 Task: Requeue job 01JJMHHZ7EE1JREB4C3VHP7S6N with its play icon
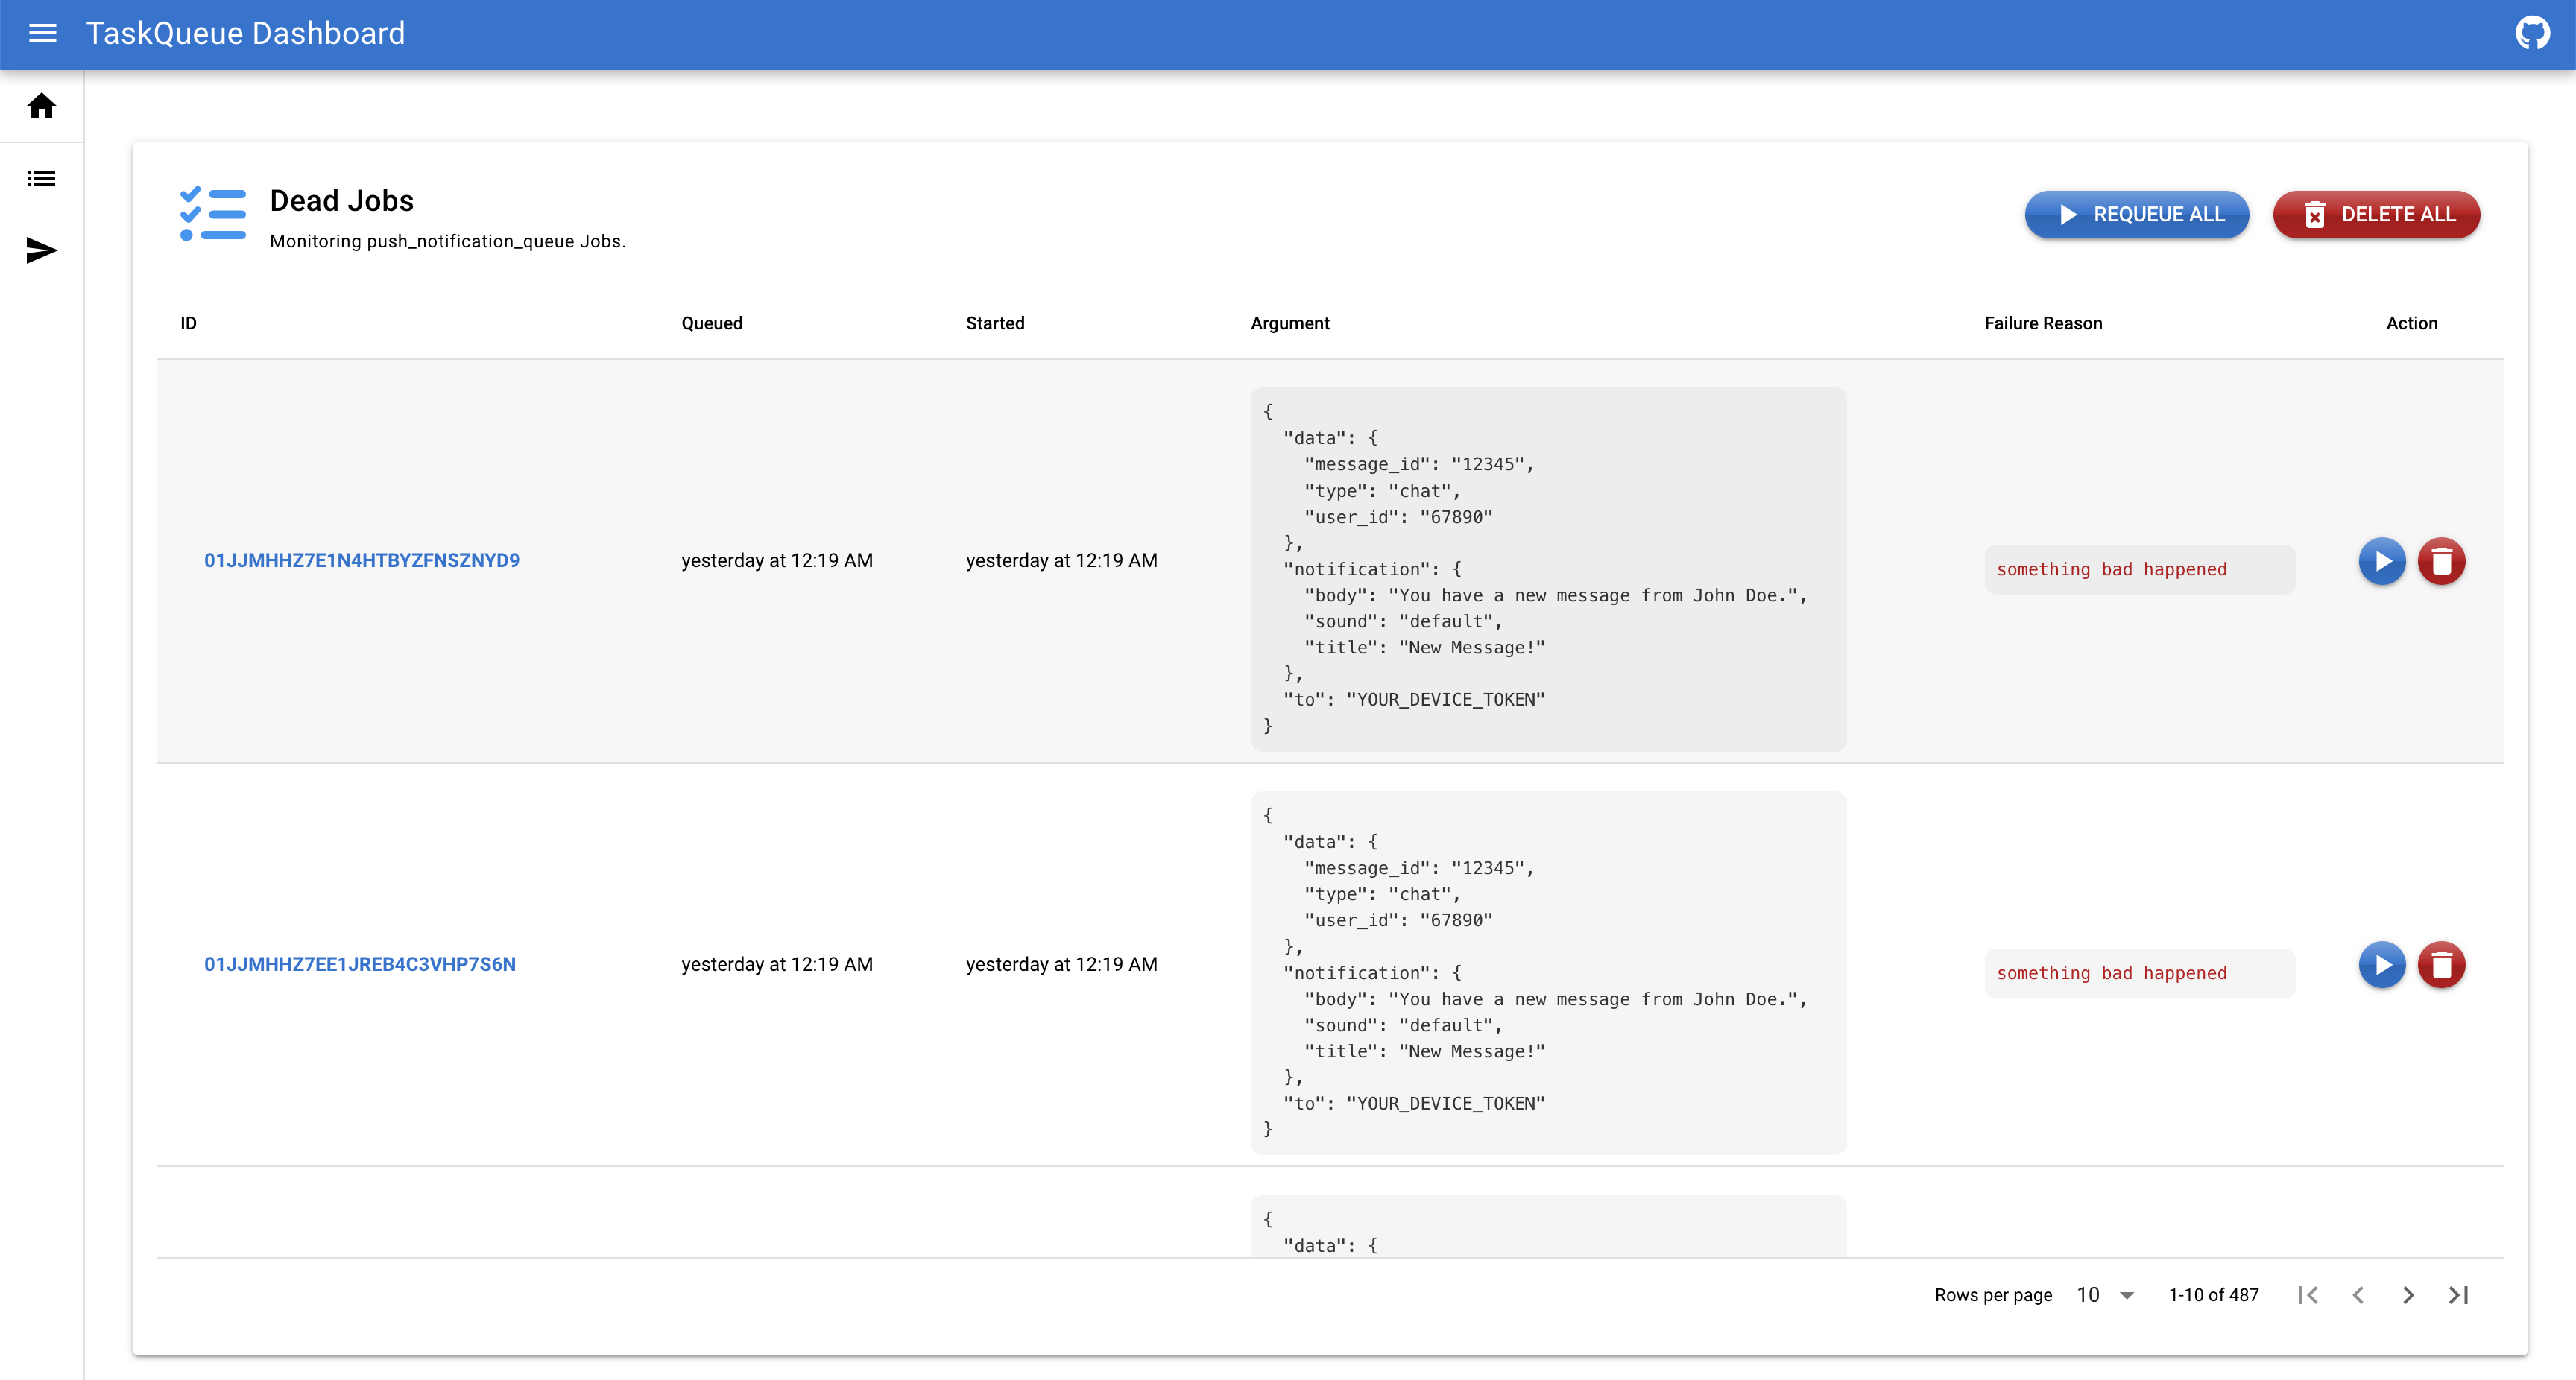click(2383, 965)
